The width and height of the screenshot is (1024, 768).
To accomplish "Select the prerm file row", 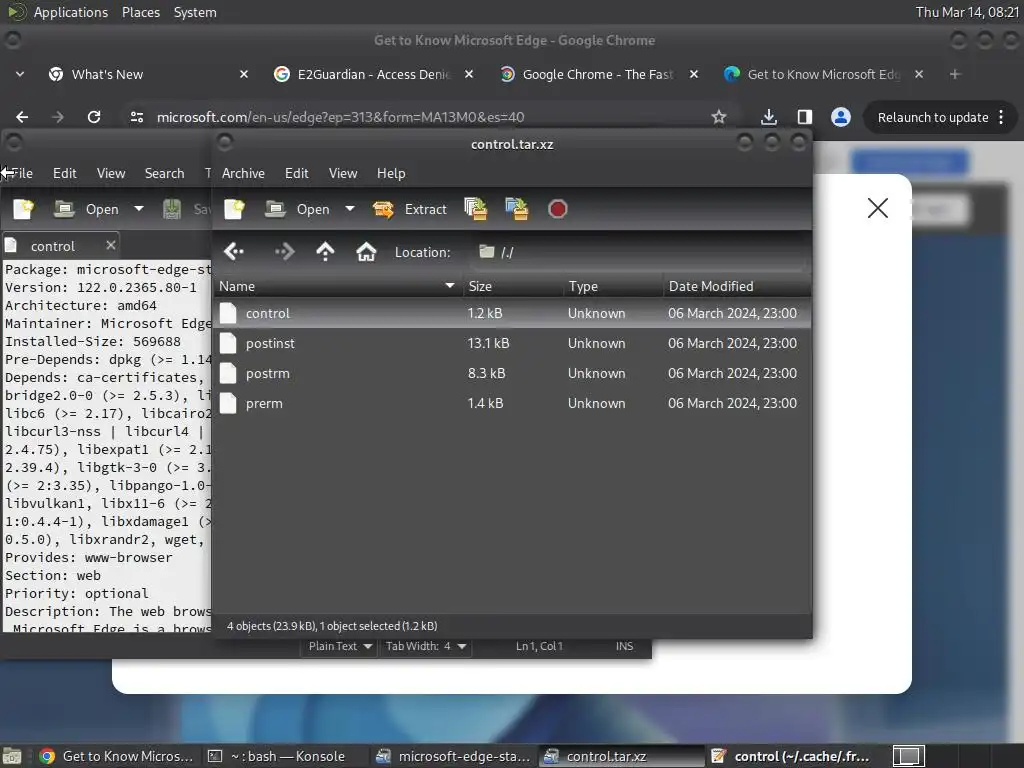I will [x=513, y=403].
